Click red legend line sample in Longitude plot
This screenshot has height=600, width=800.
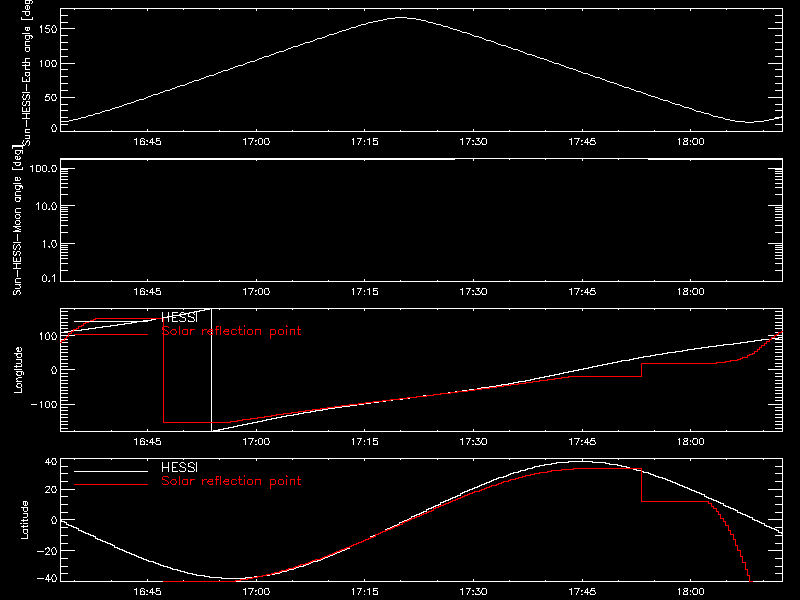(x=111, y=335)
